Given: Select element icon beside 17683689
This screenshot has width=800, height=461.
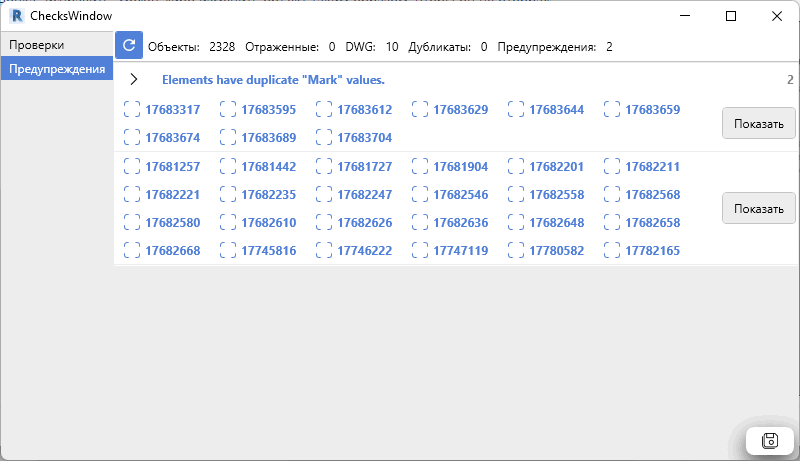Looking at the screenshot, I should [x=228, y=137].
